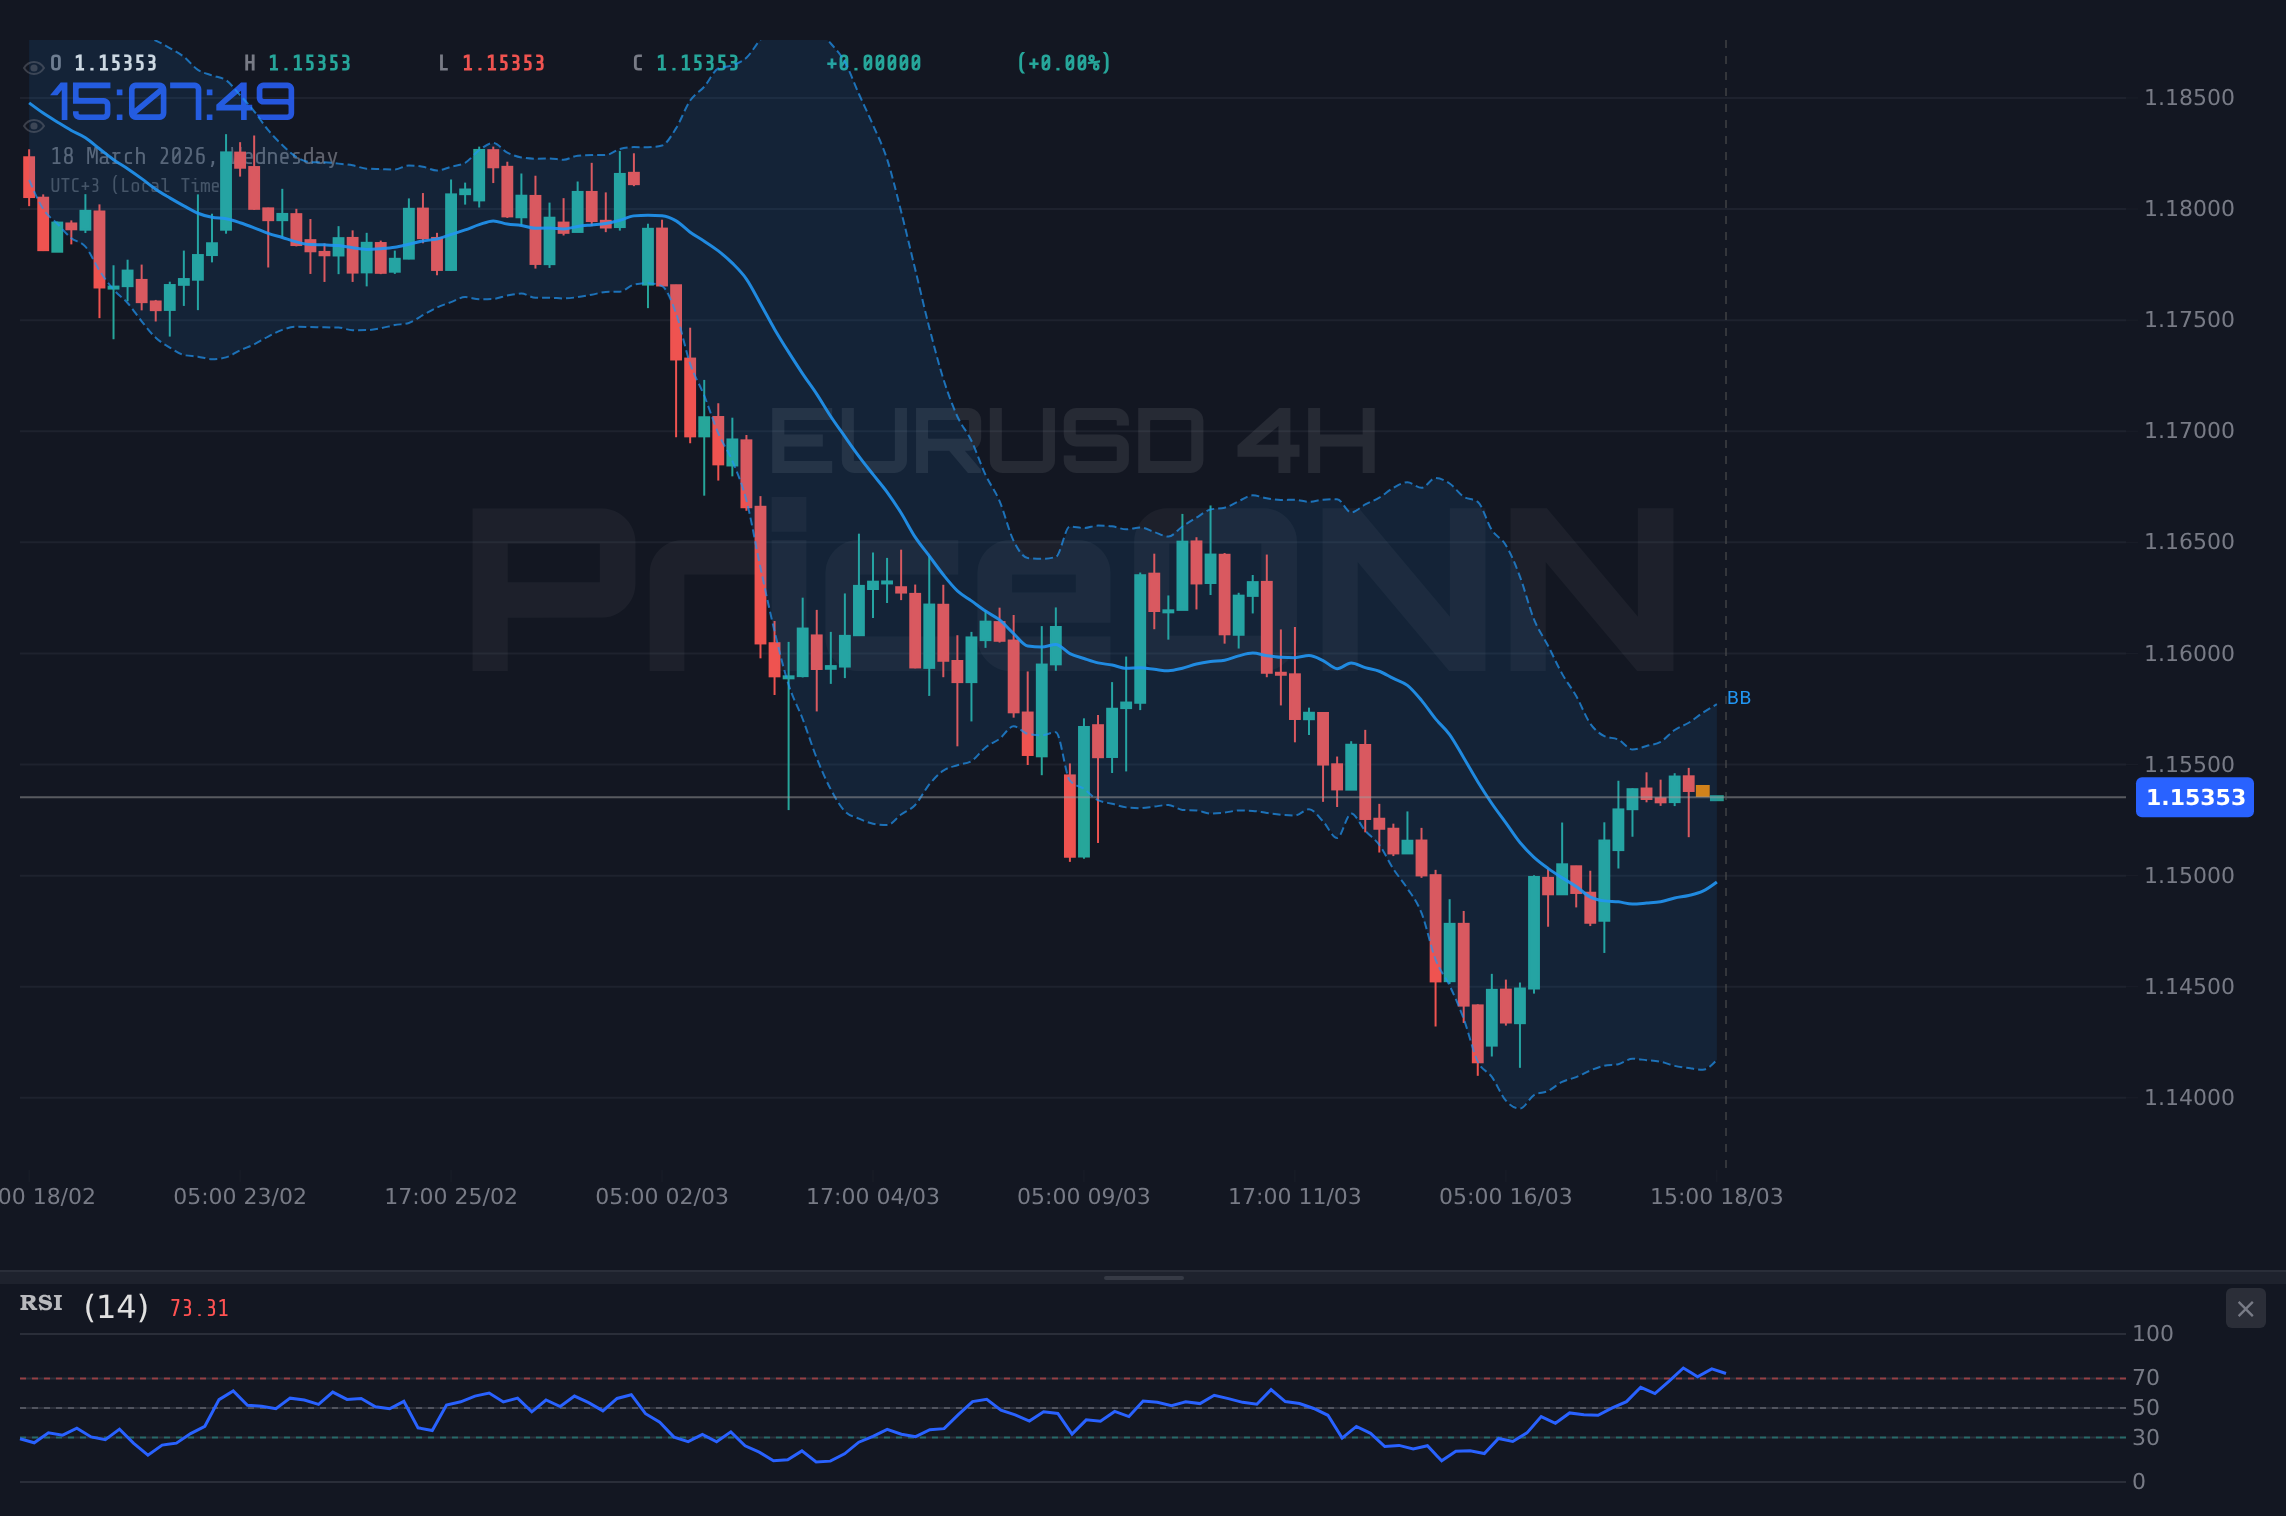Click the UTC+3 Local Time label
Viewport: 2286px width, 1516px height.
tap(135, 185)
